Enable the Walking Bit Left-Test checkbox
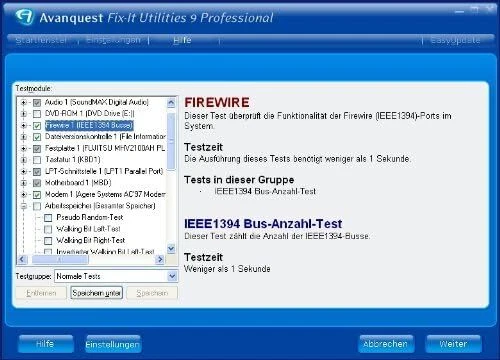Viewport: 500px width, 360px height. [48, 229]
